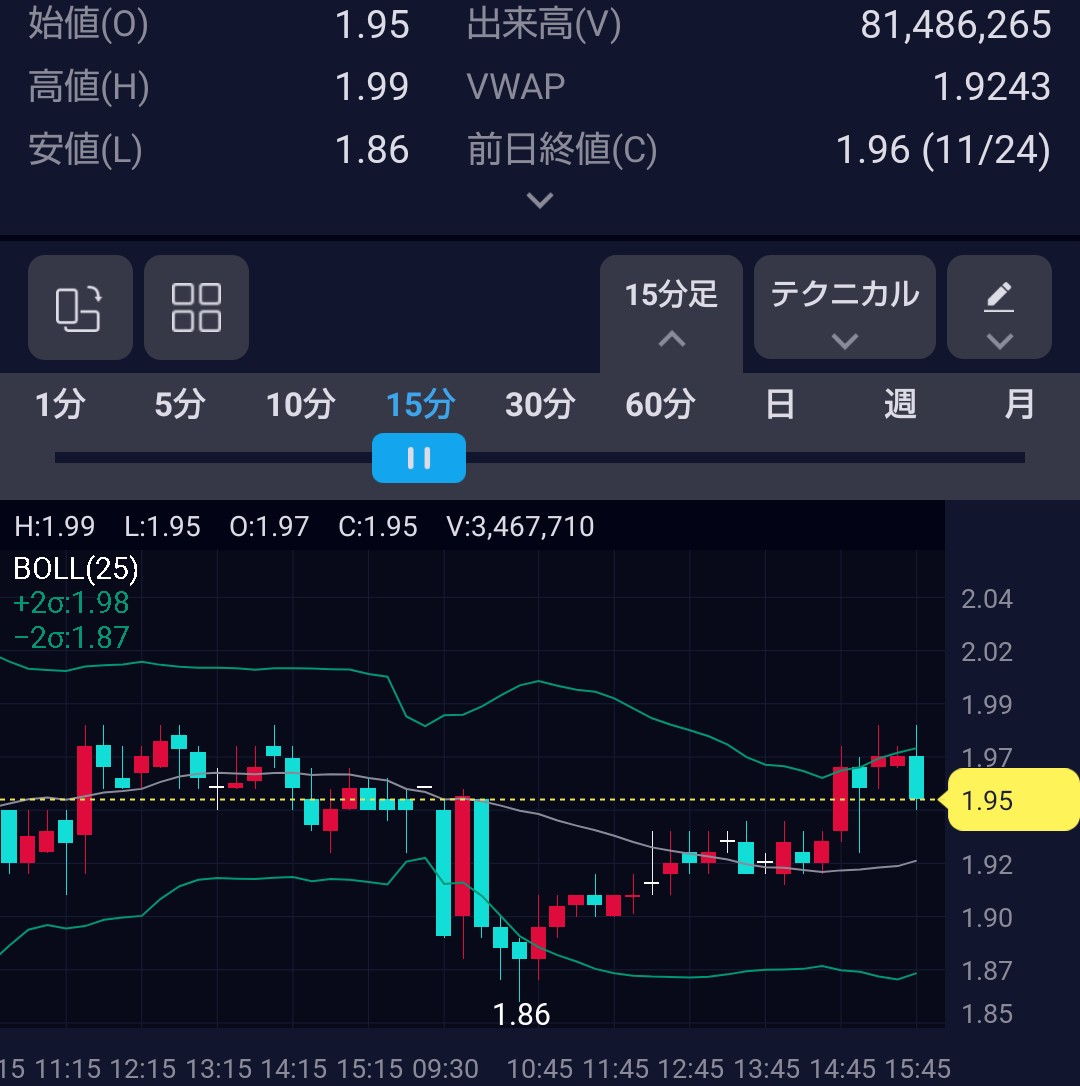1080x1086 pixels.
Task: Expand the テクニカル indicators dropdown
Action: 844,307
